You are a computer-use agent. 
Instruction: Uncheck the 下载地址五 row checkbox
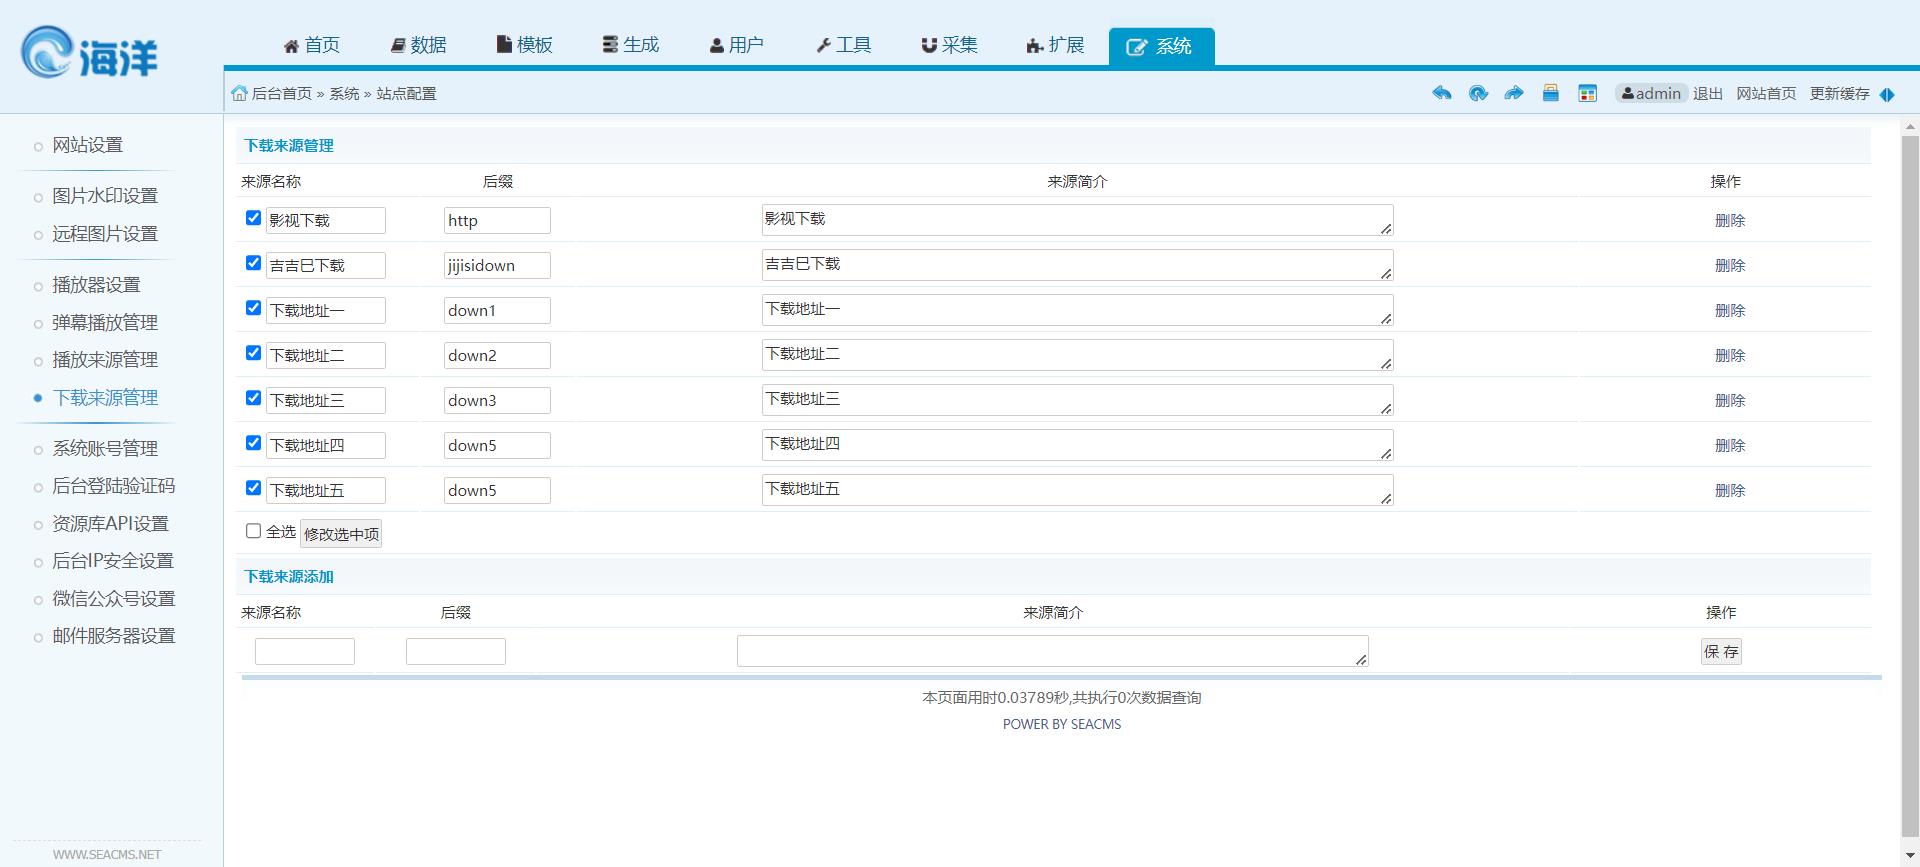(x=253, y=488)
